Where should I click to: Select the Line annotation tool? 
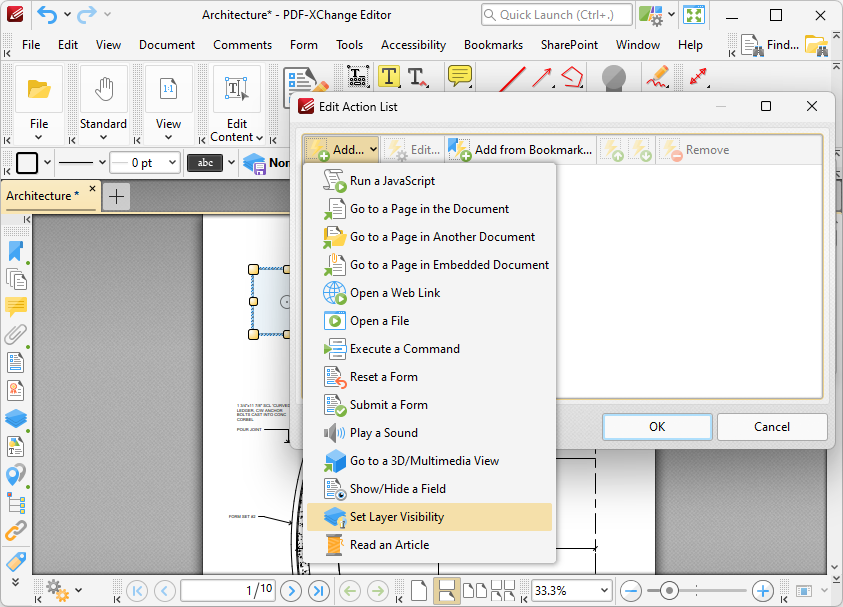tap(512, 76)
